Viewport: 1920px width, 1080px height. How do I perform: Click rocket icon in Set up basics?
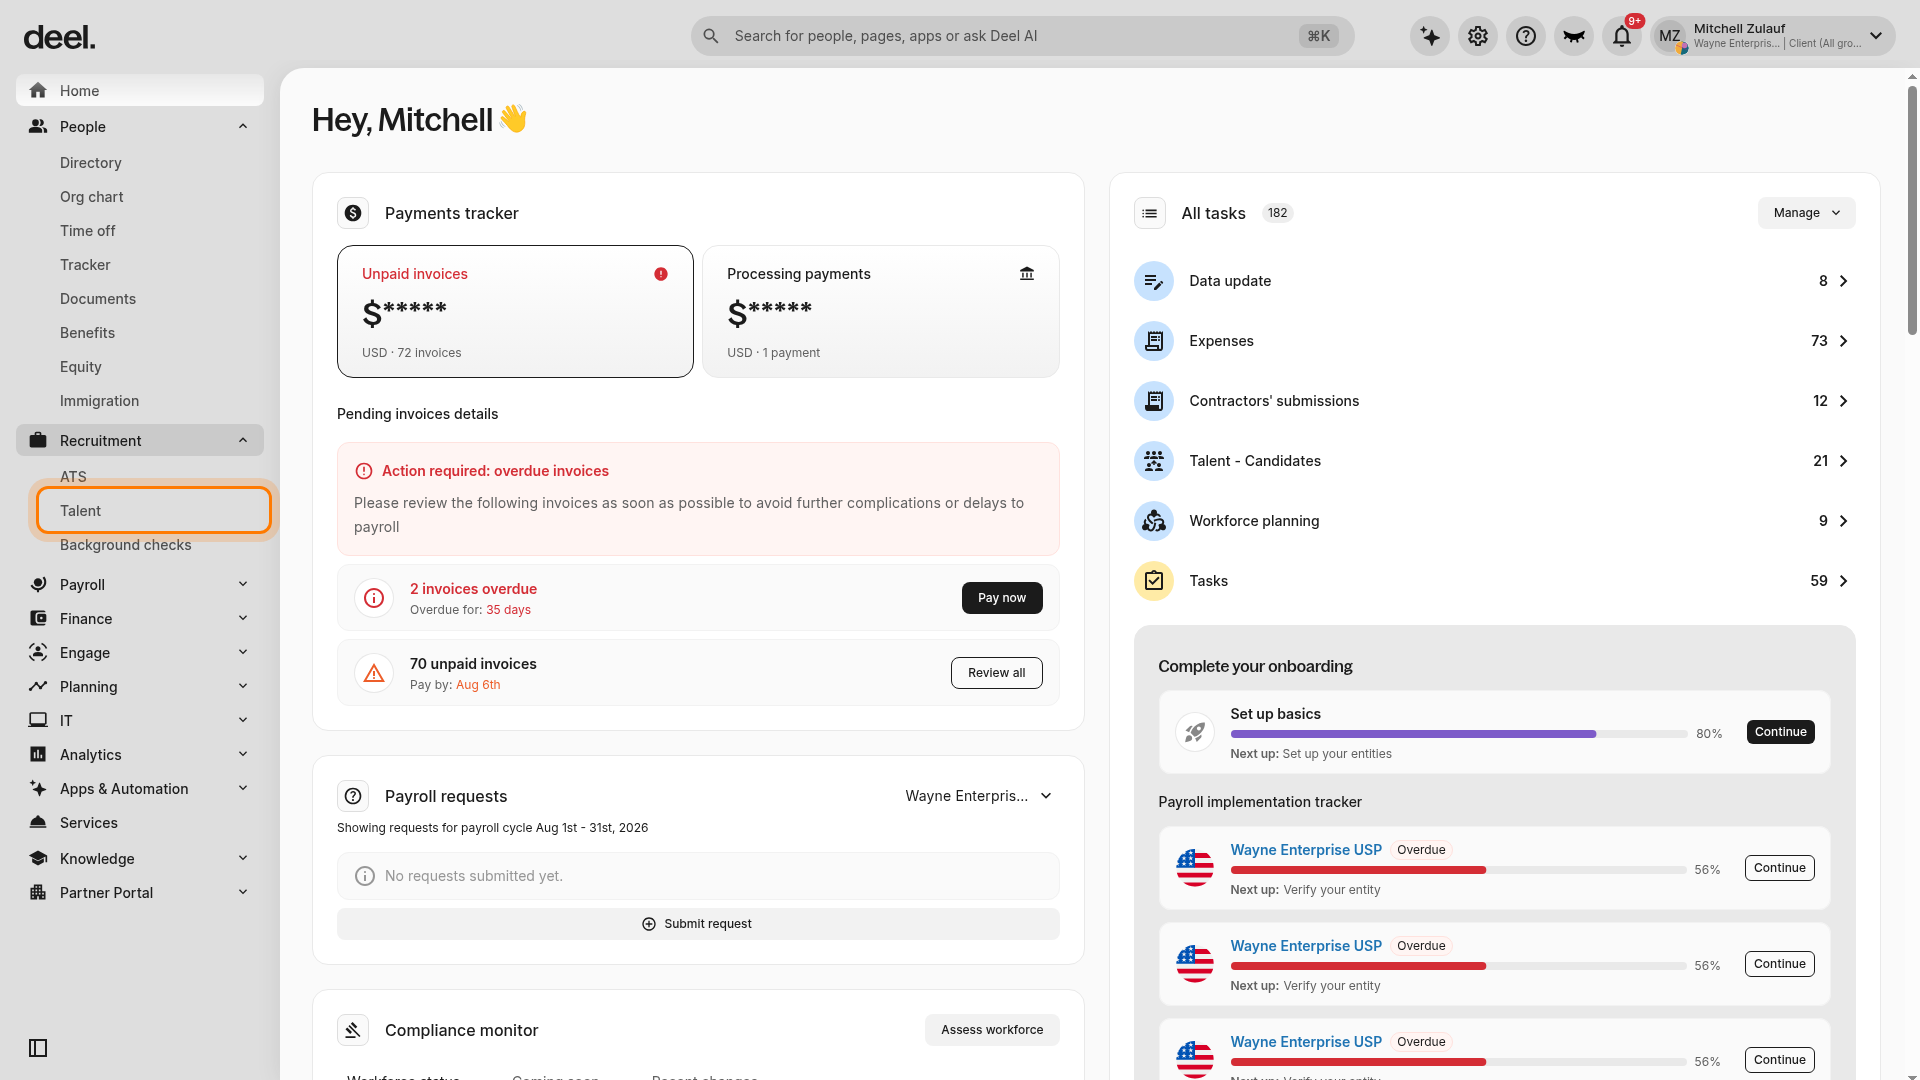click(x=1195, y=732)
